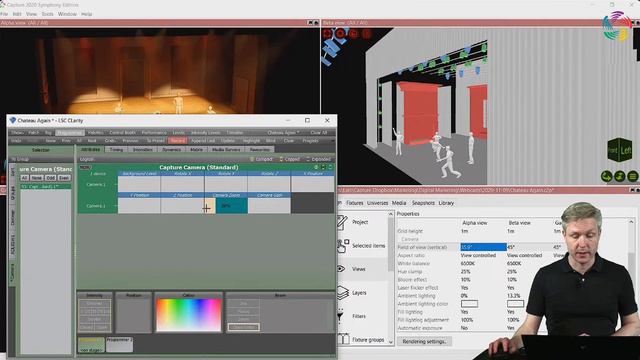This screenshot has height=360, width=640.
Task: Expand Clarity toolbar overflow arrow
Action: pos(333,141)
